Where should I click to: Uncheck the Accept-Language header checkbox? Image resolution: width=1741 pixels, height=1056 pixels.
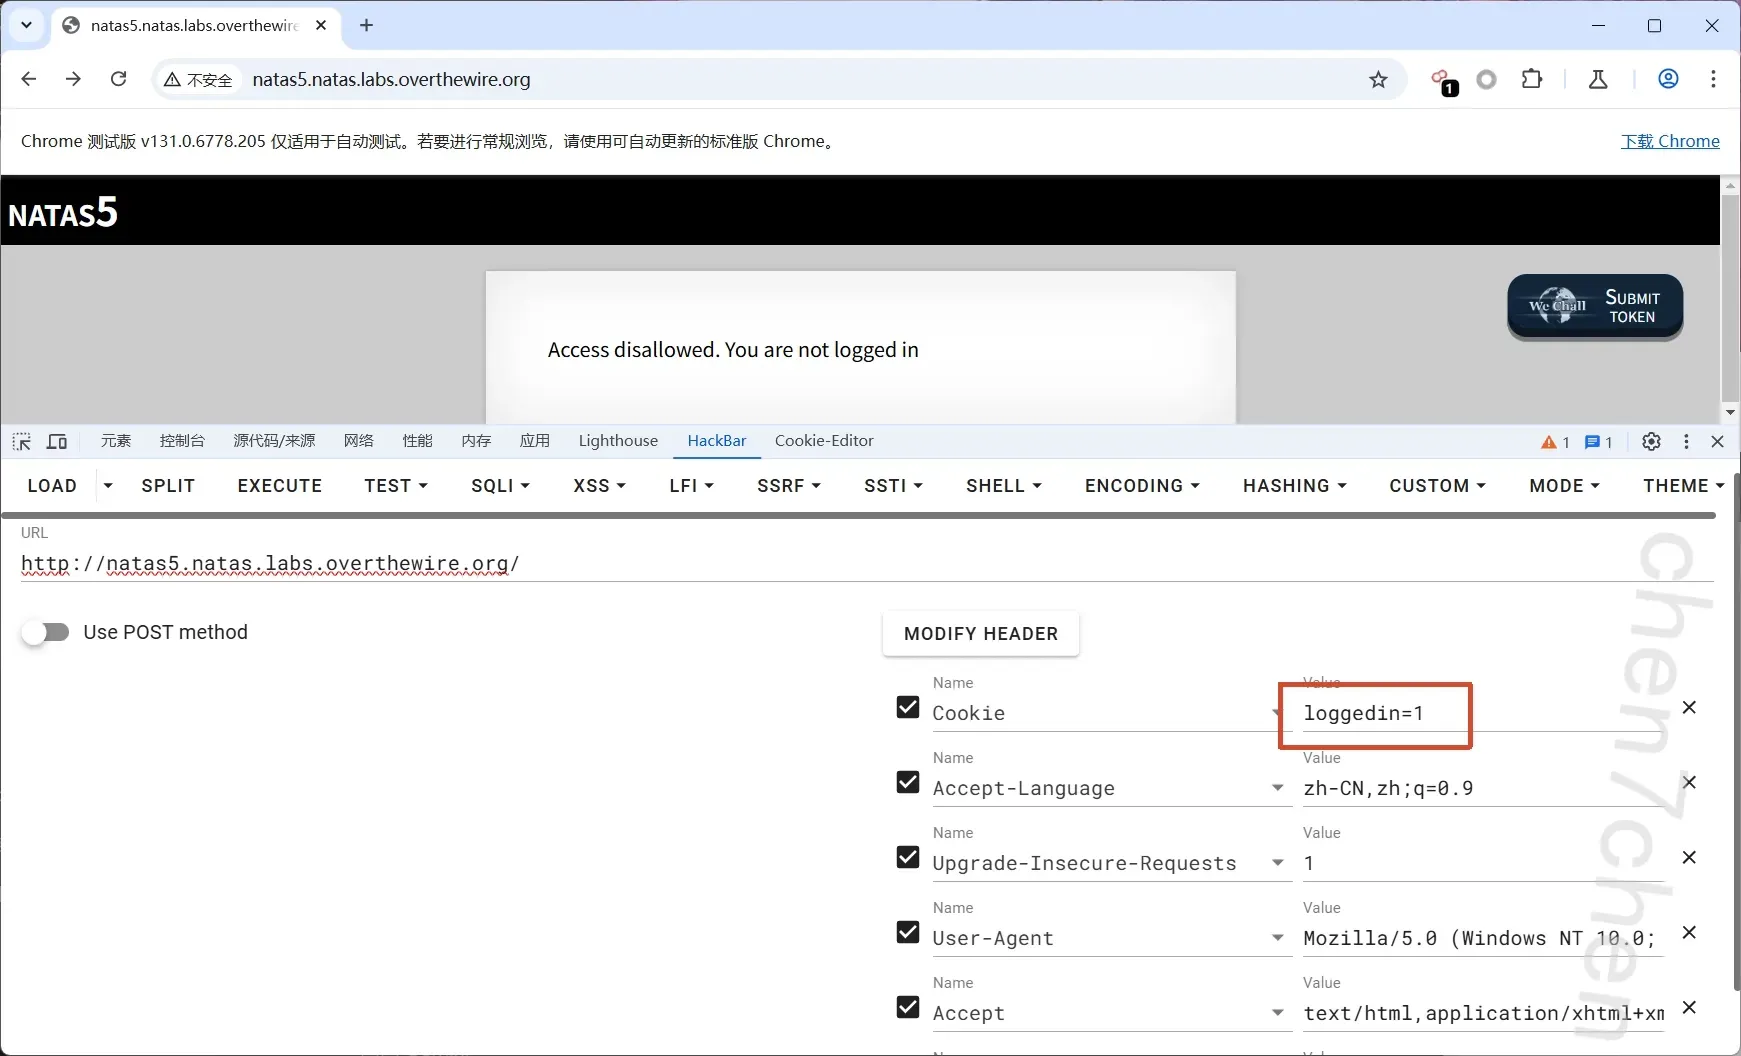pyautogui.click(x=908, y=782)
